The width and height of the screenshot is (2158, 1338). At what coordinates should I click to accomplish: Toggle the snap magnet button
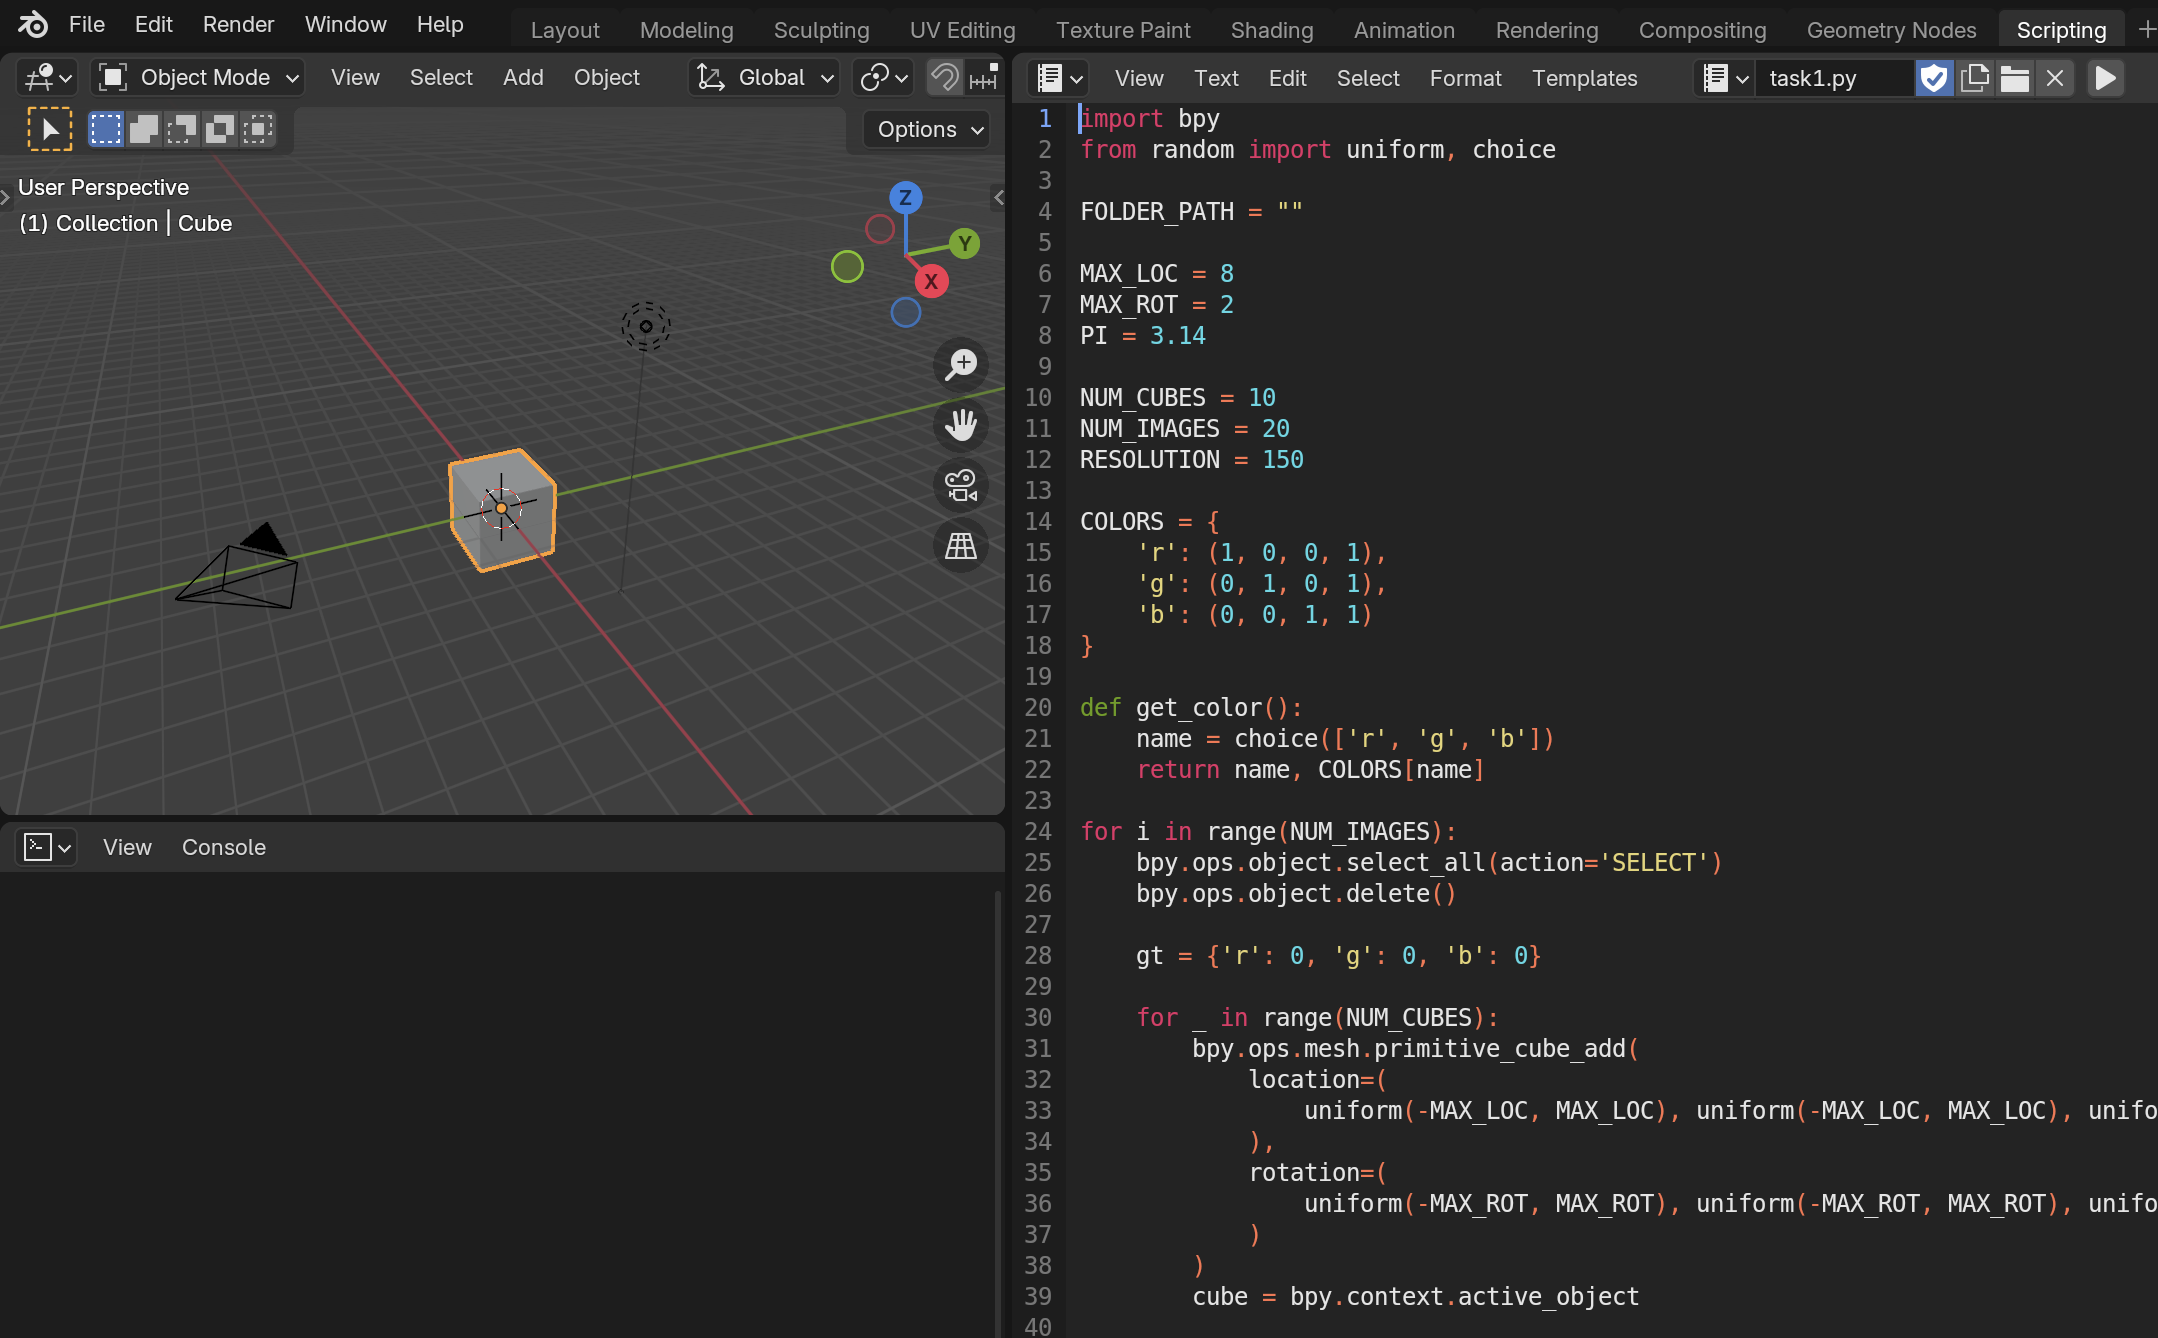944,78
